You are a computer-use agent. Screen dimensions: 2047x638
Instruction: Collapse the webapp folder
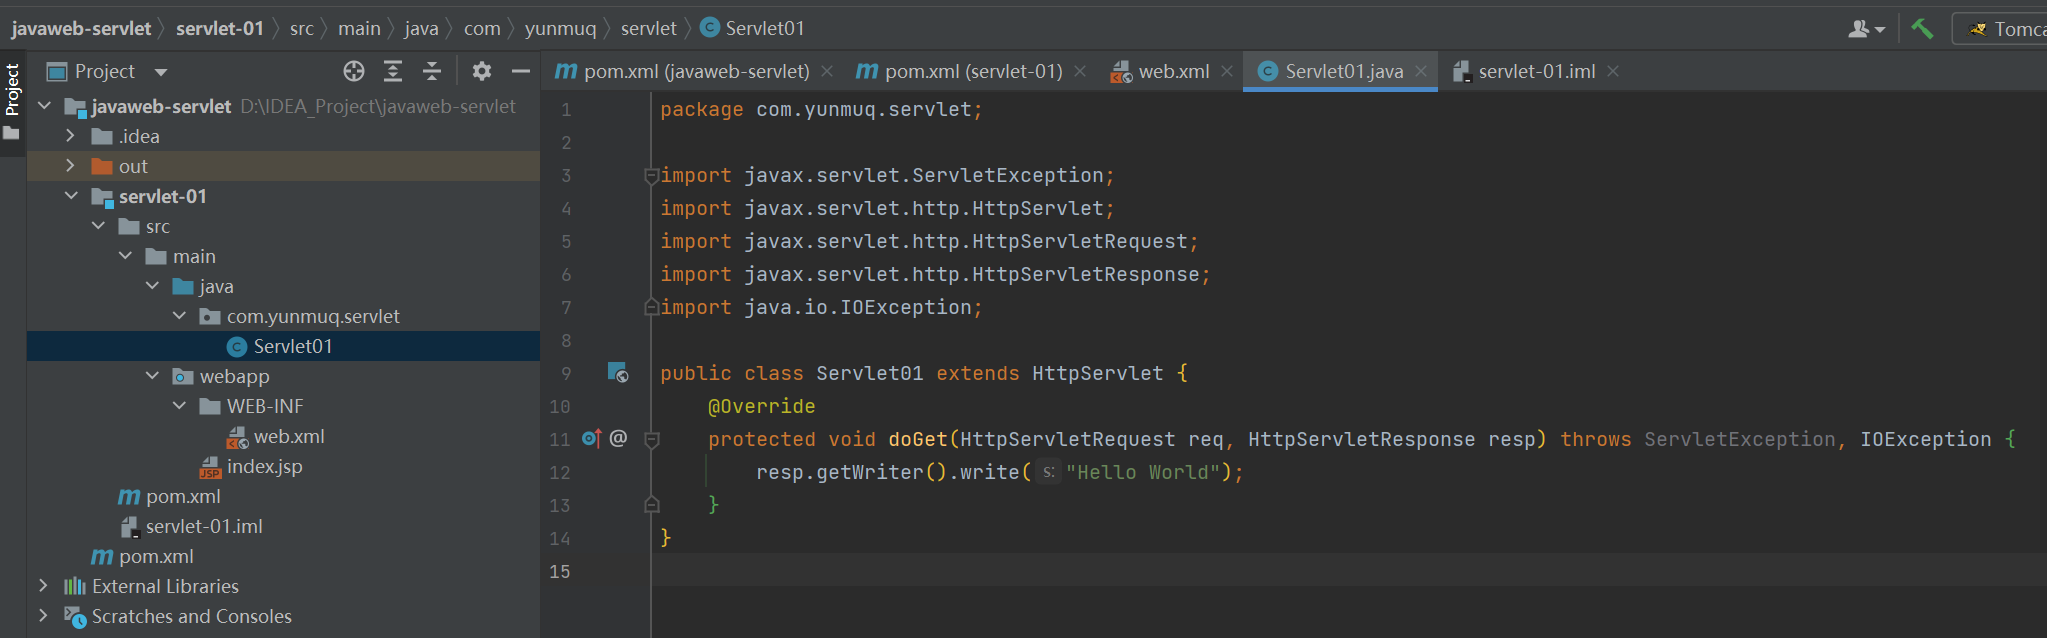coord(152,376)
